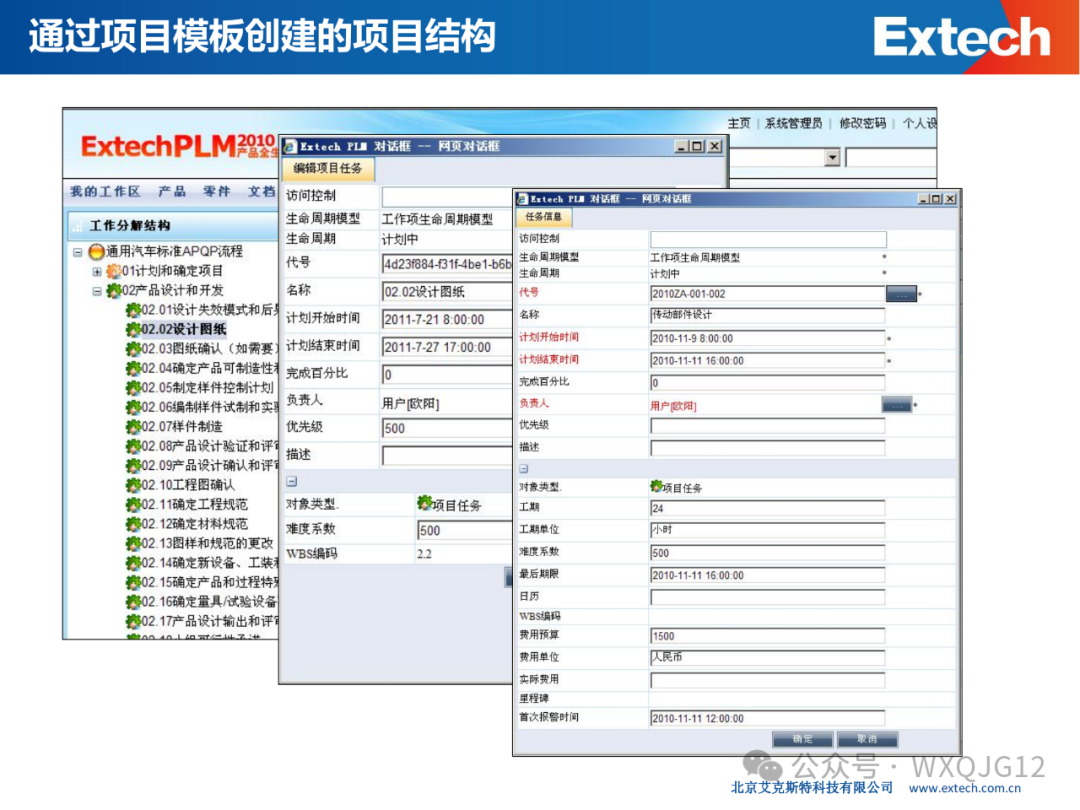Image resolution: width=1080 pixels, height=810 pixels.
Task: Click gear icon of 02.14确定新设备 task
Action: click(x=133, y=563)
